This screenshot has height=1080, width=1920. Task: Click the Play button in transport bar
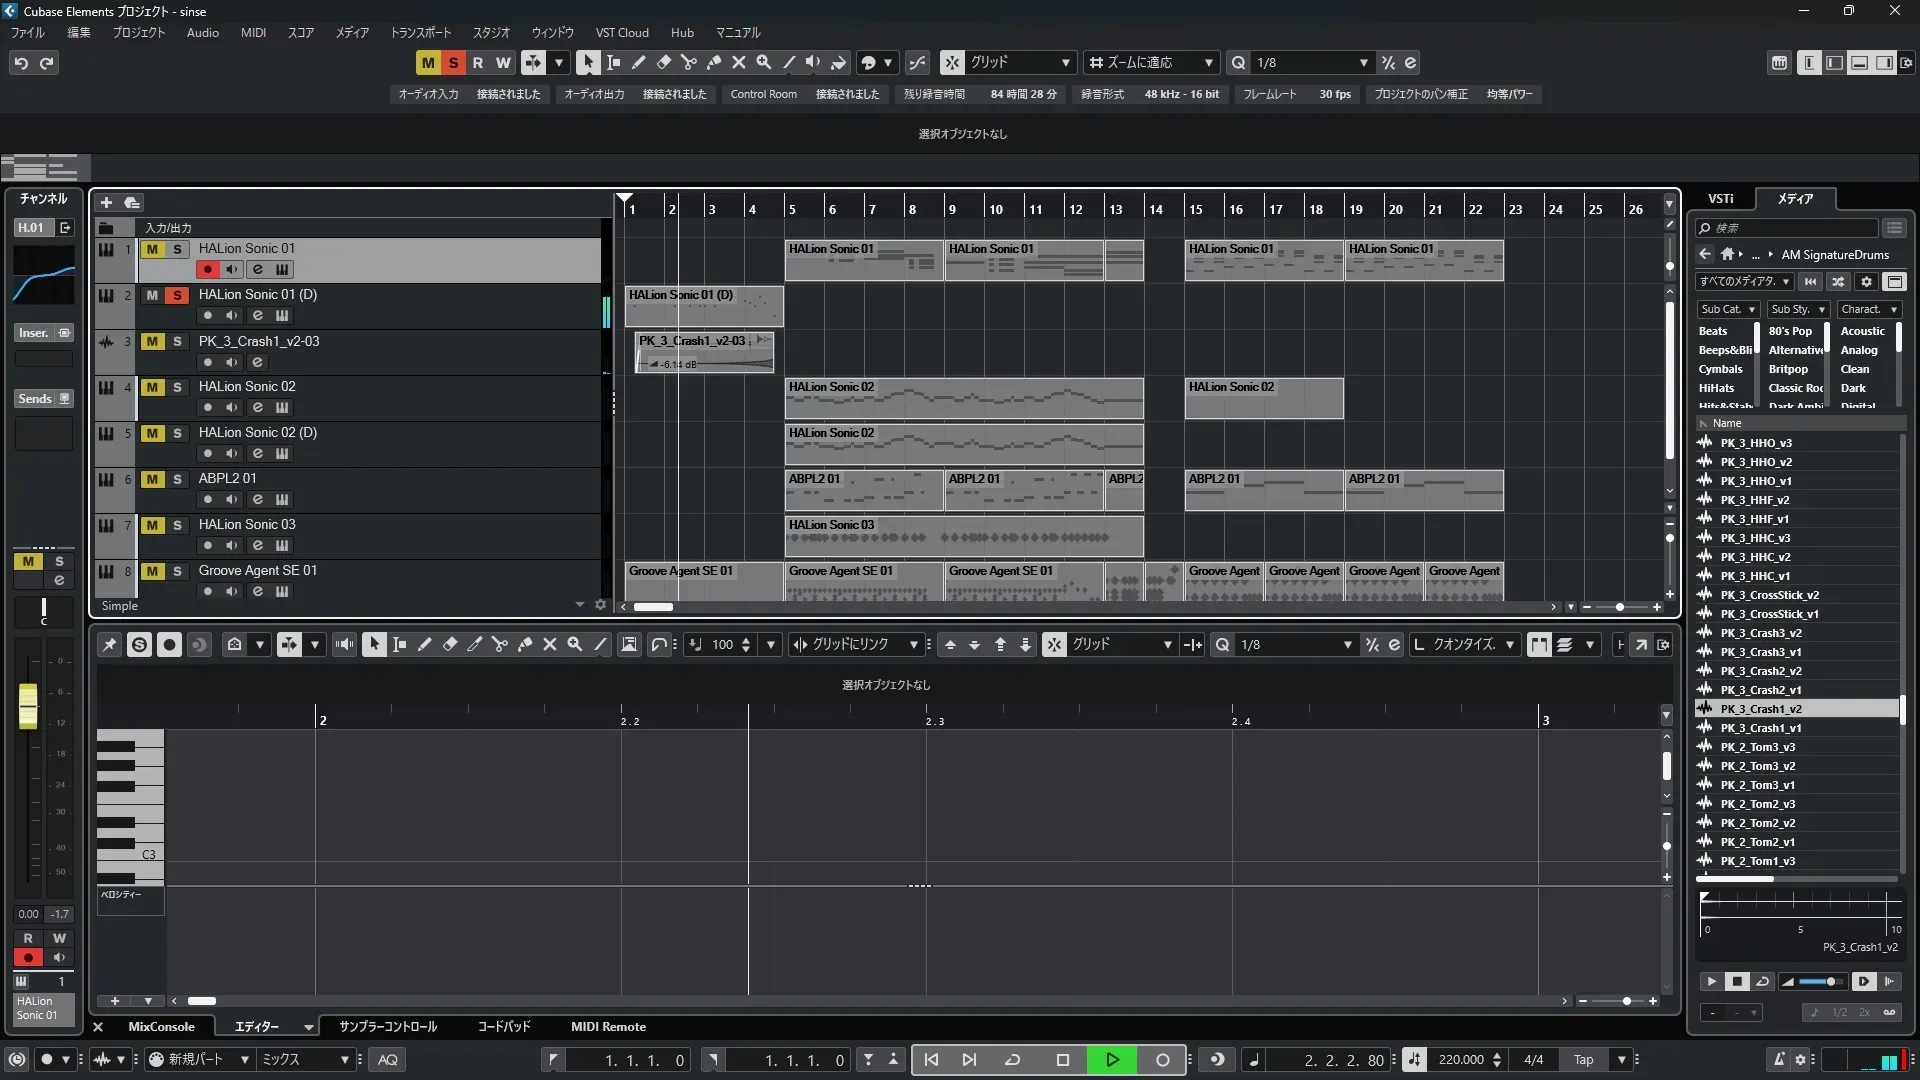1112,1060
